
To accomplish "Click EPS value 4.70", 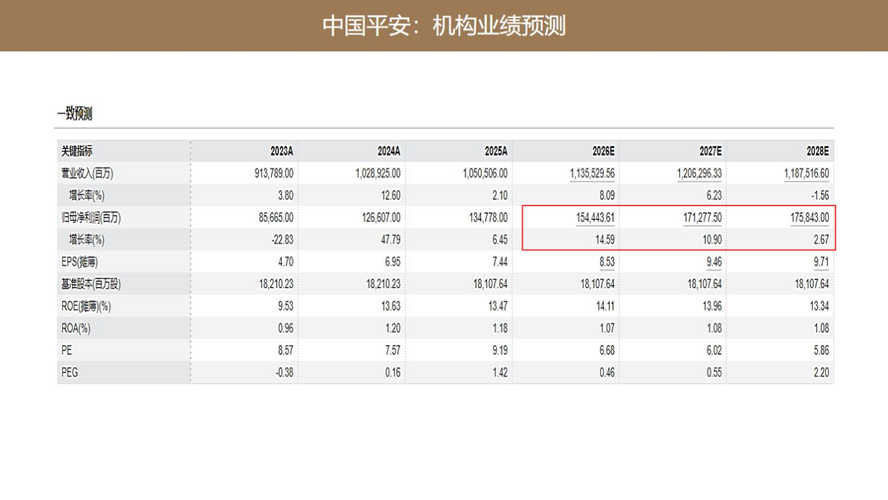I will tap(285, 262).
